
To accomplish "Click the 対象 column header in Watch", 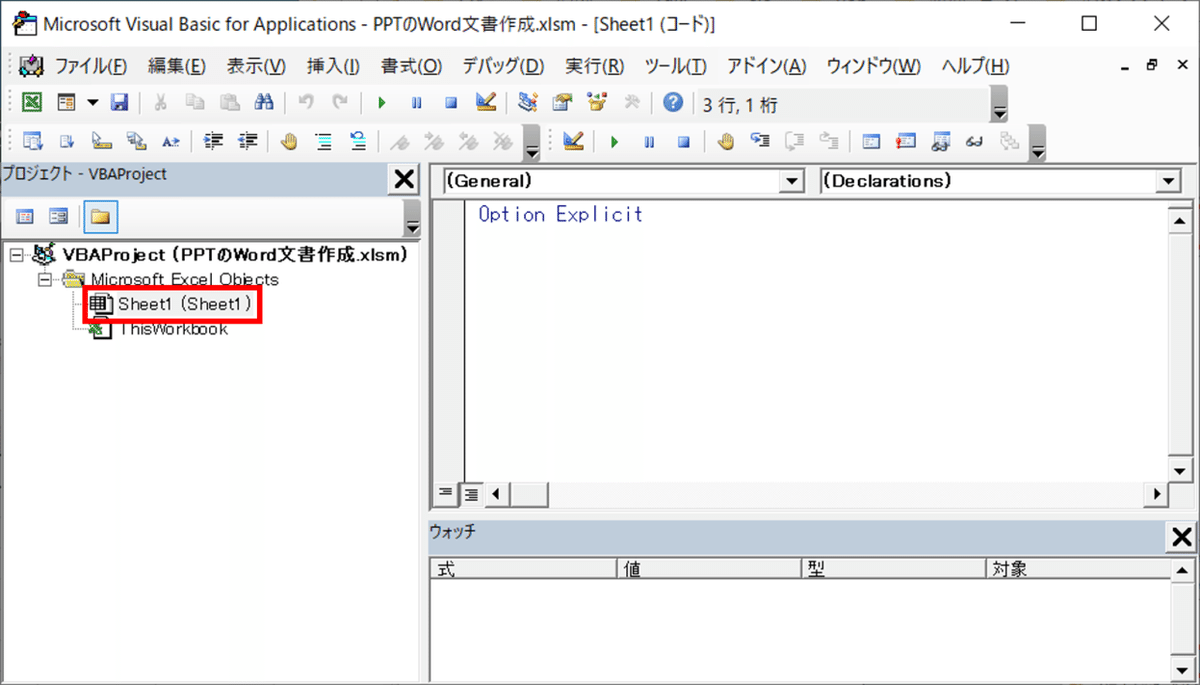I will (x=1076, y=569).
